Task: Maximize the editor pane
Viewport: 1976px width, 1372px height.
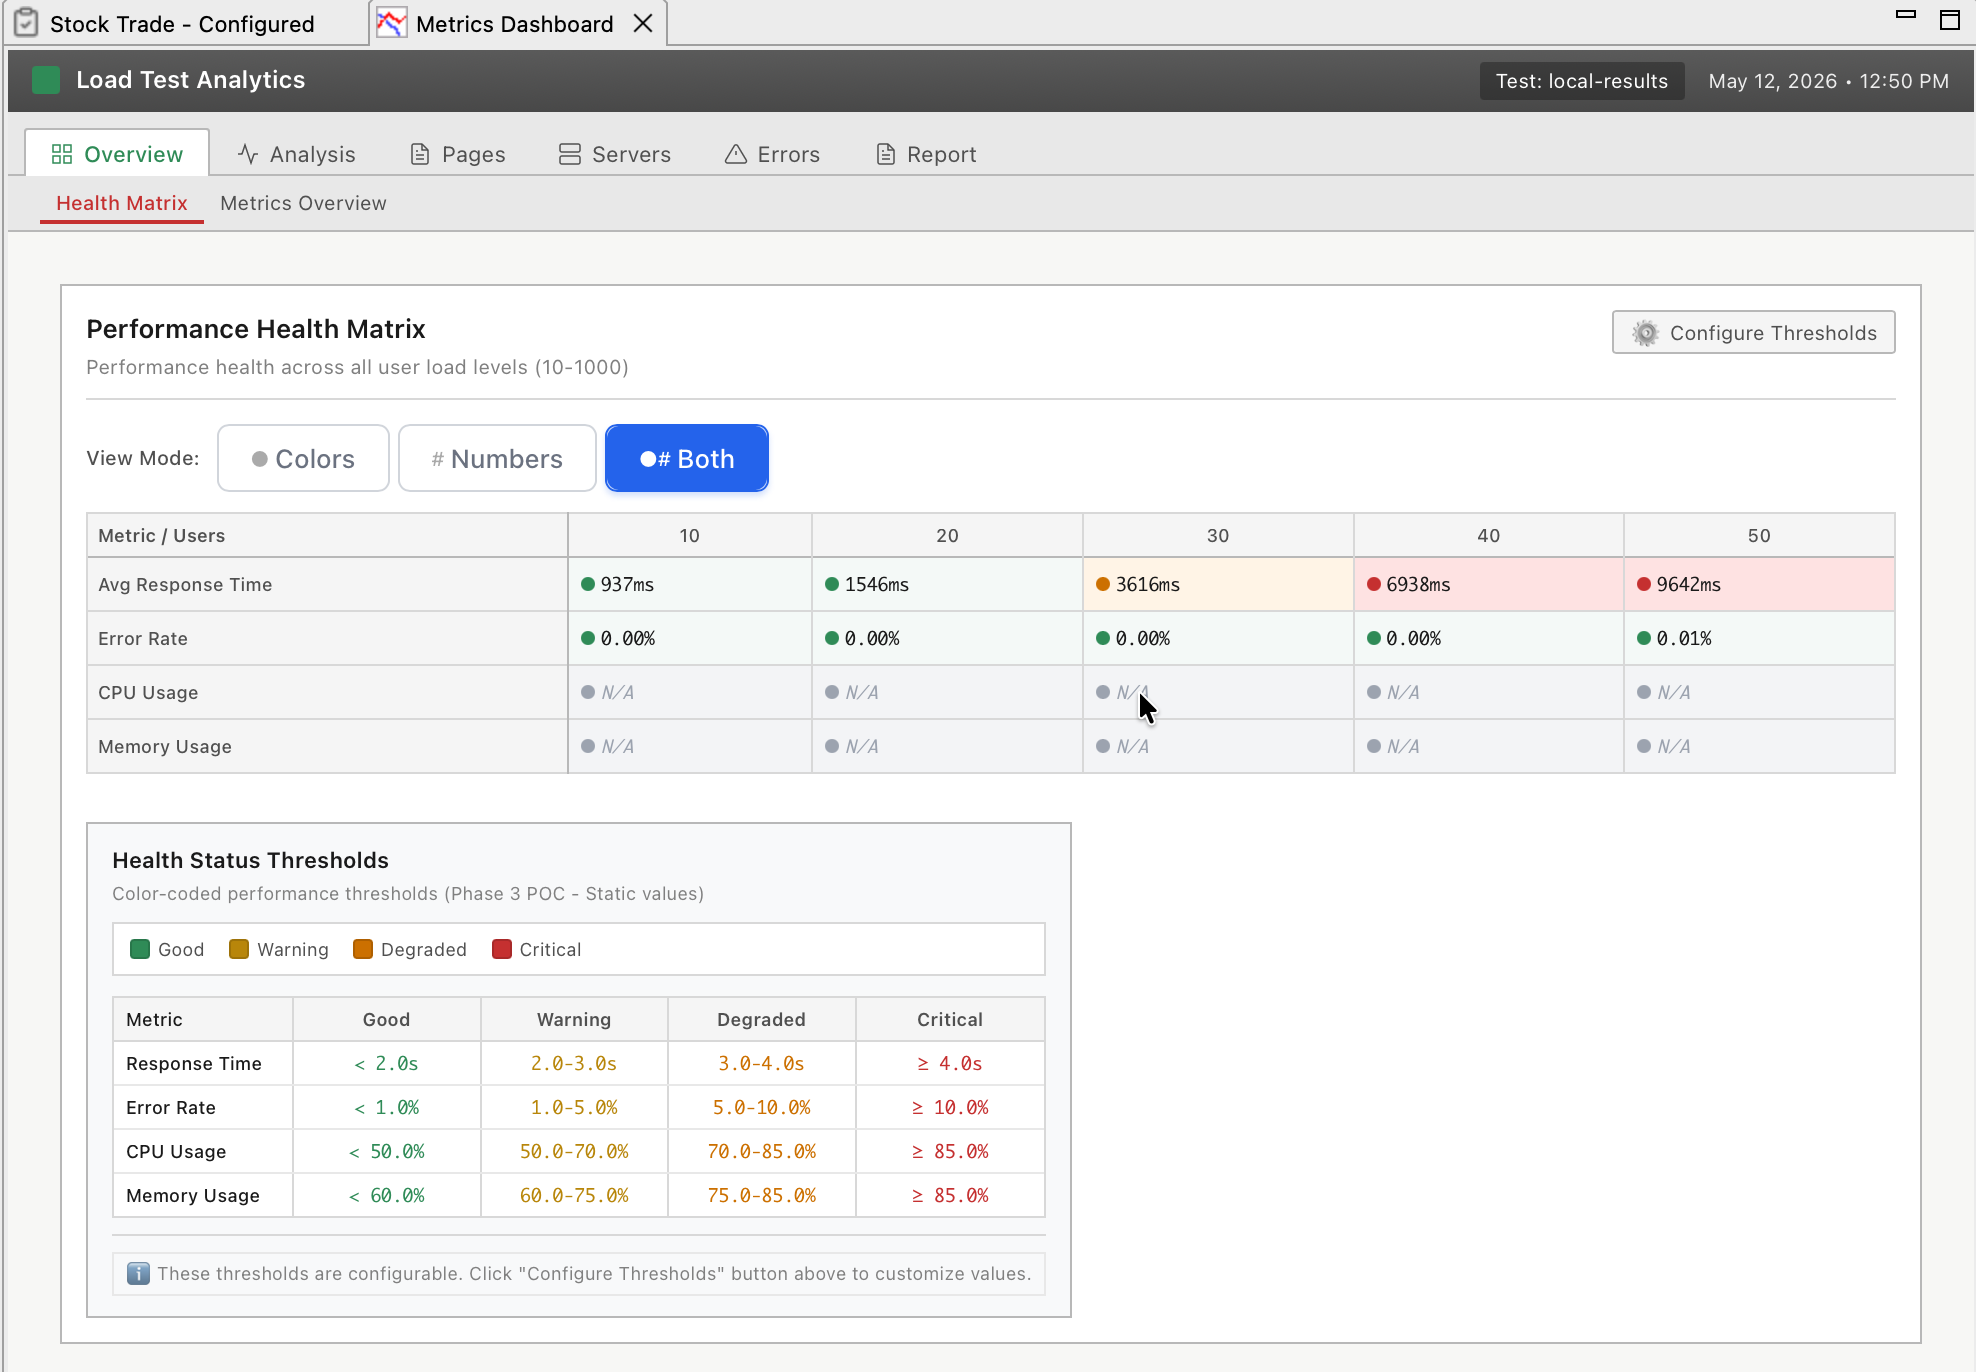Action: coord(1949,20)
